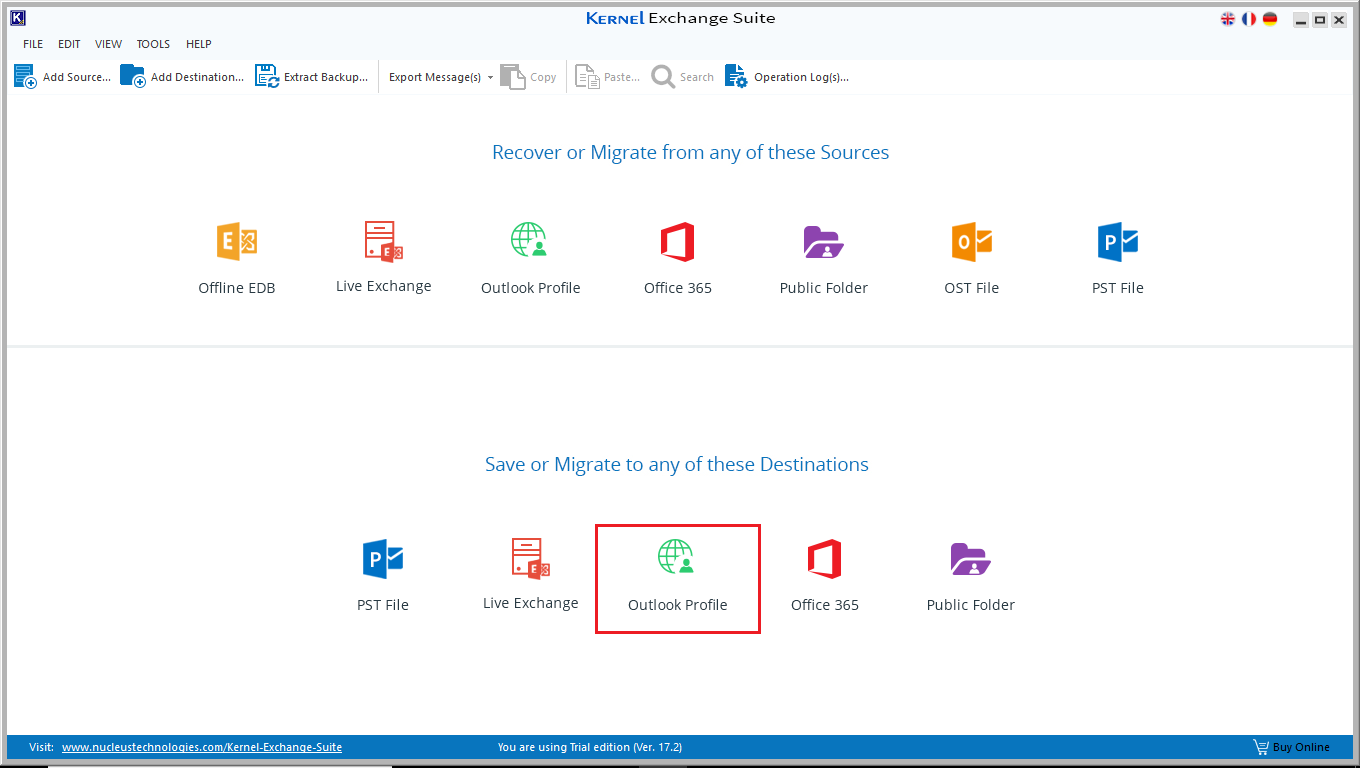This screenshot has width=1360, height=768.
Task: Click the Kernel app icon in title bar
Action: tap(17, 18)
